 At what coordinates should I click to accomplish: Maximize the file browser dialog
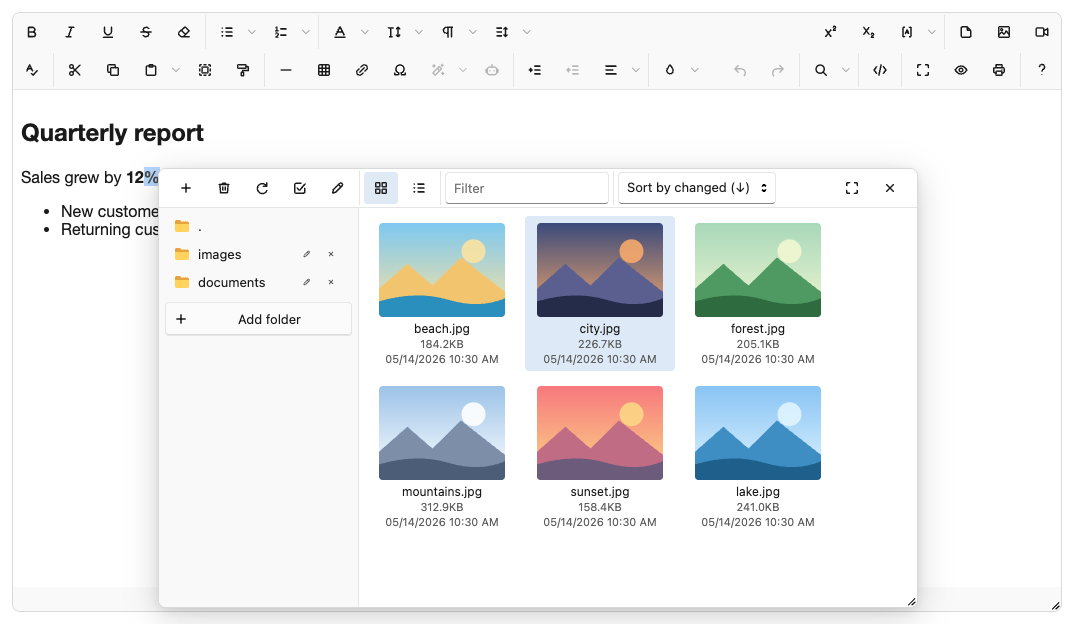(852, 188)
